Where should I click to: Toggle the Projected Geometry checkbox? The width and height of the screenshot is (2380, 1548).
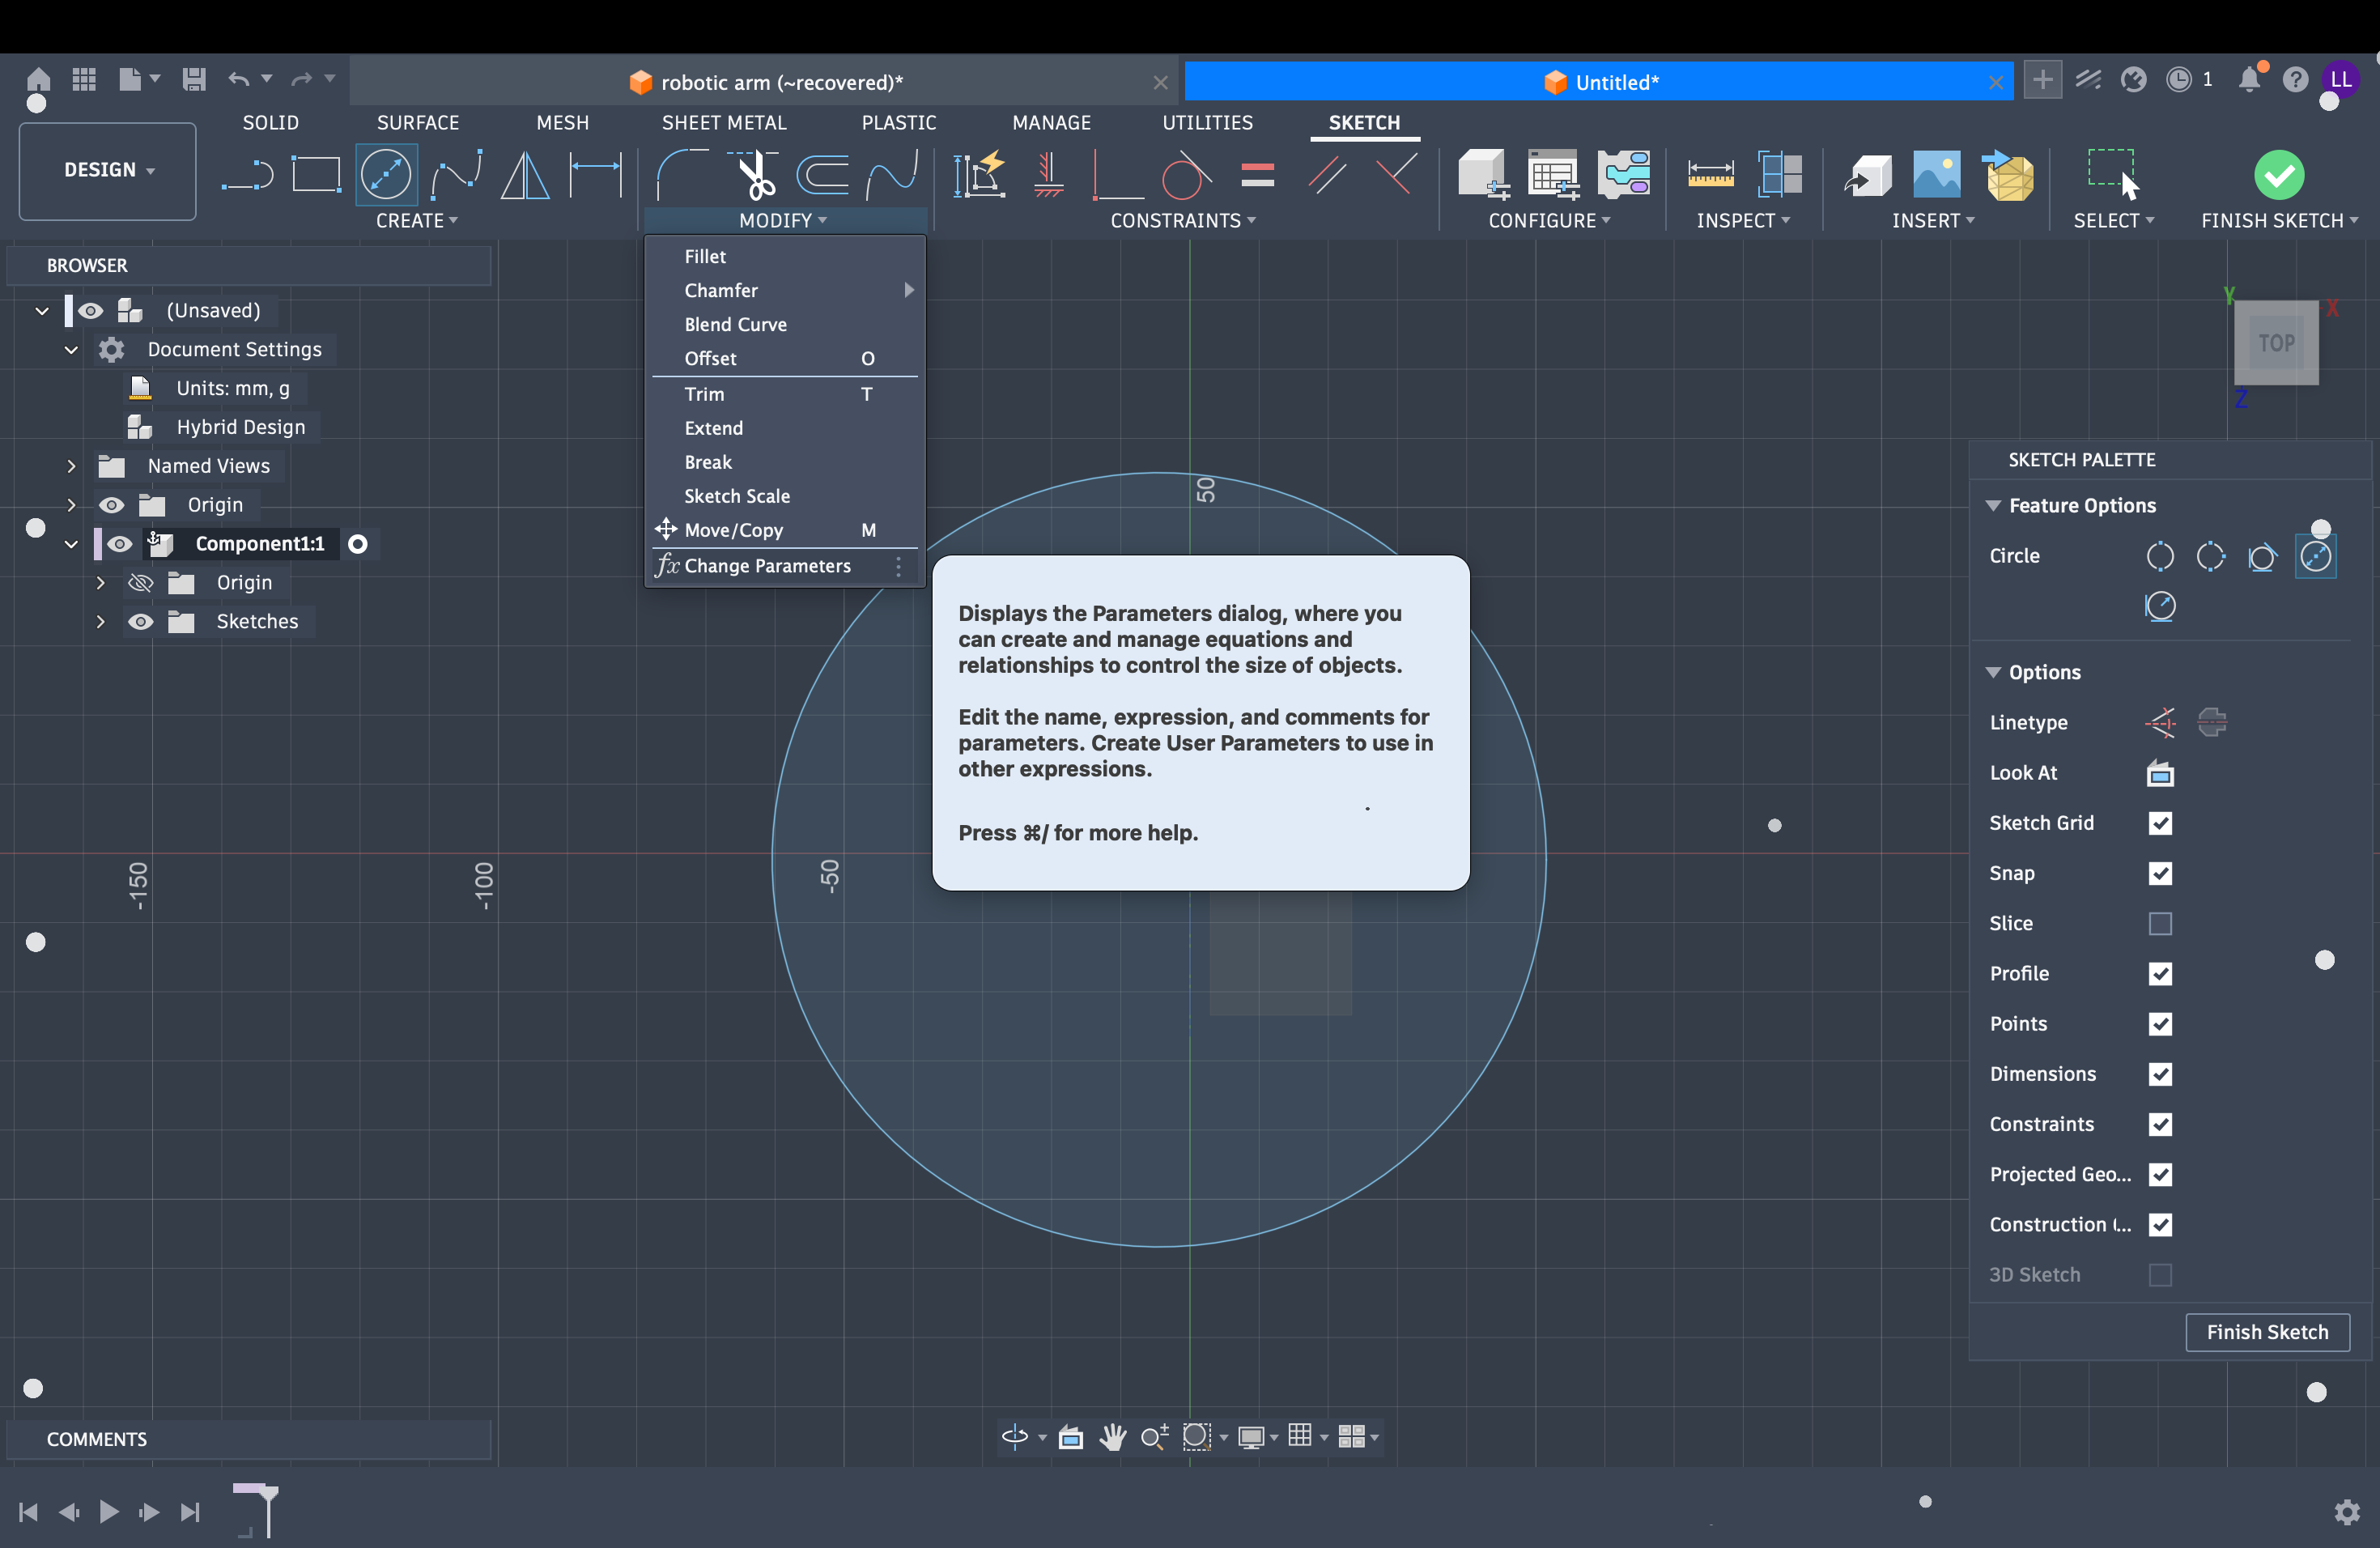pos(2160,1174)
